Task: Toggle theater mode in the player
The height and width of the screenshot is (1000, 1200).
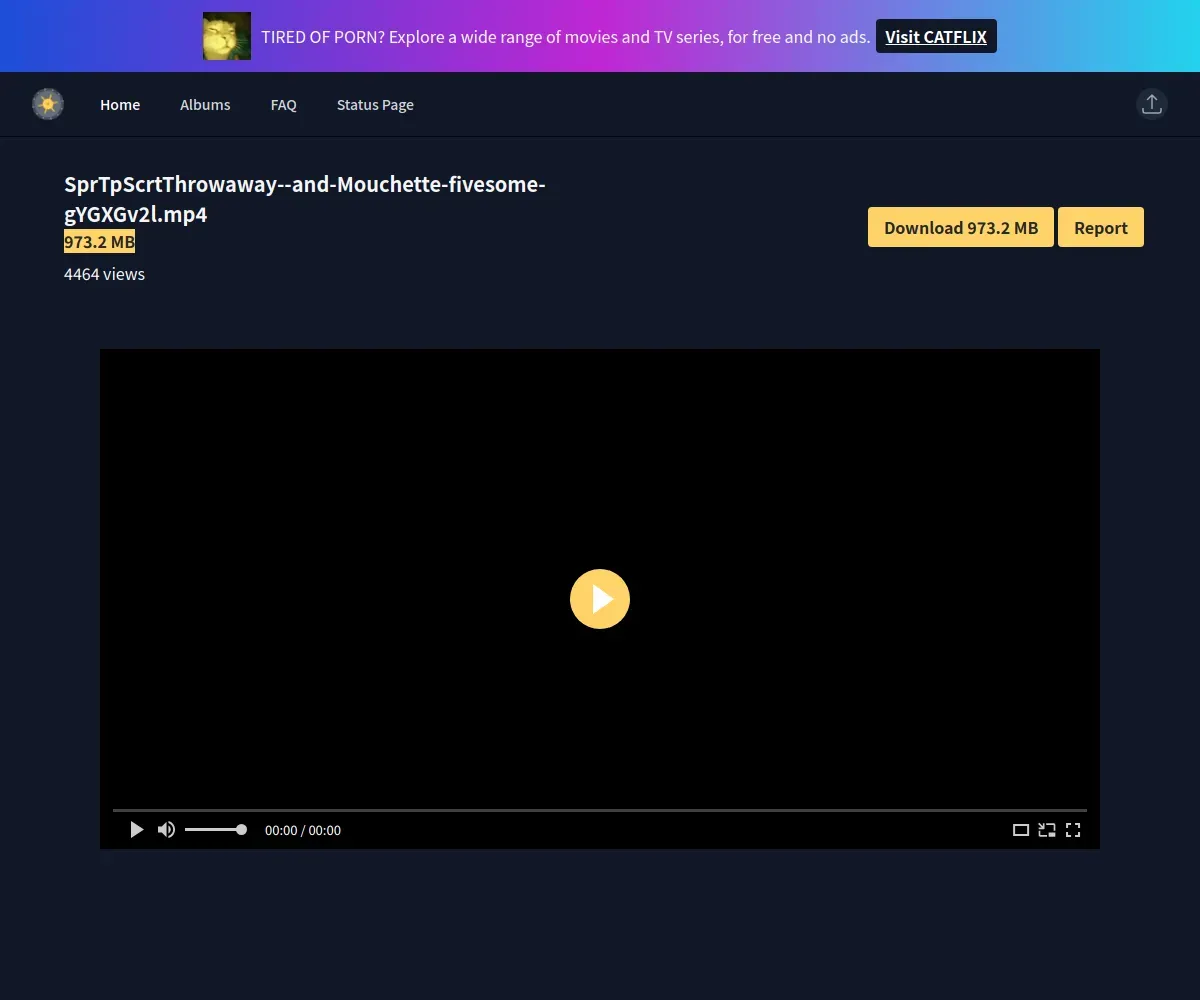Action: click(1021, 830)
